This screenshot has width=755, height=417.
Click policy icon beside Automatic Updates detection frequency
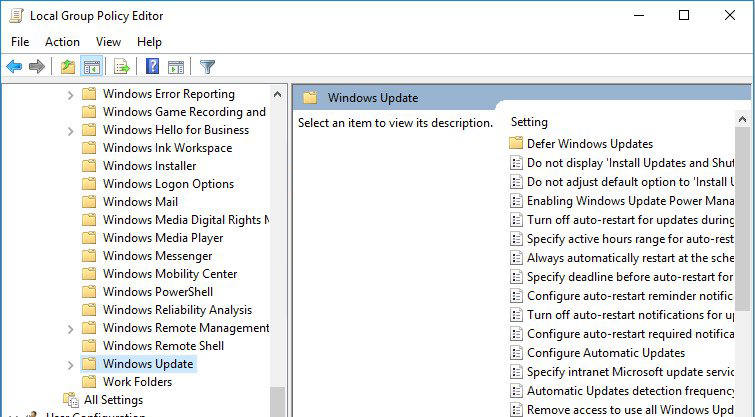pos(516,391)
